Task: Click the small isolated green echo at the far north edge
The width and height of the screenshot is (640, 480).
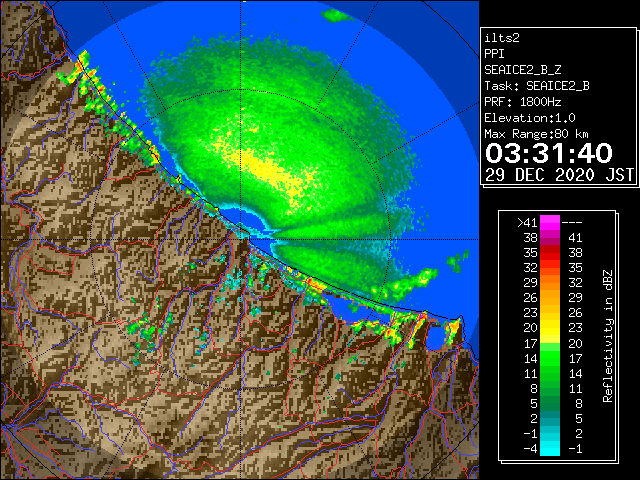Action: pyautogui.click(x=337, y=16)
